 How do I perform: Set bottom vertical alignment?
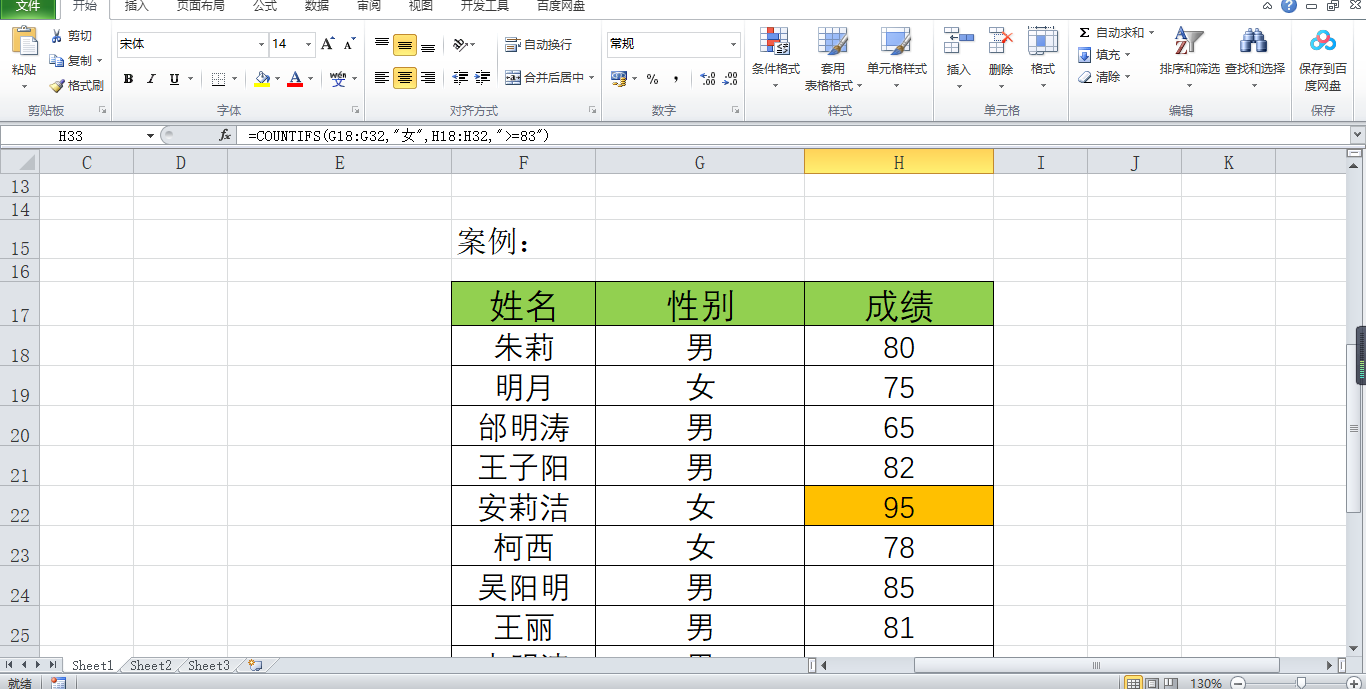pyautogui.click(x=428, y=44)
